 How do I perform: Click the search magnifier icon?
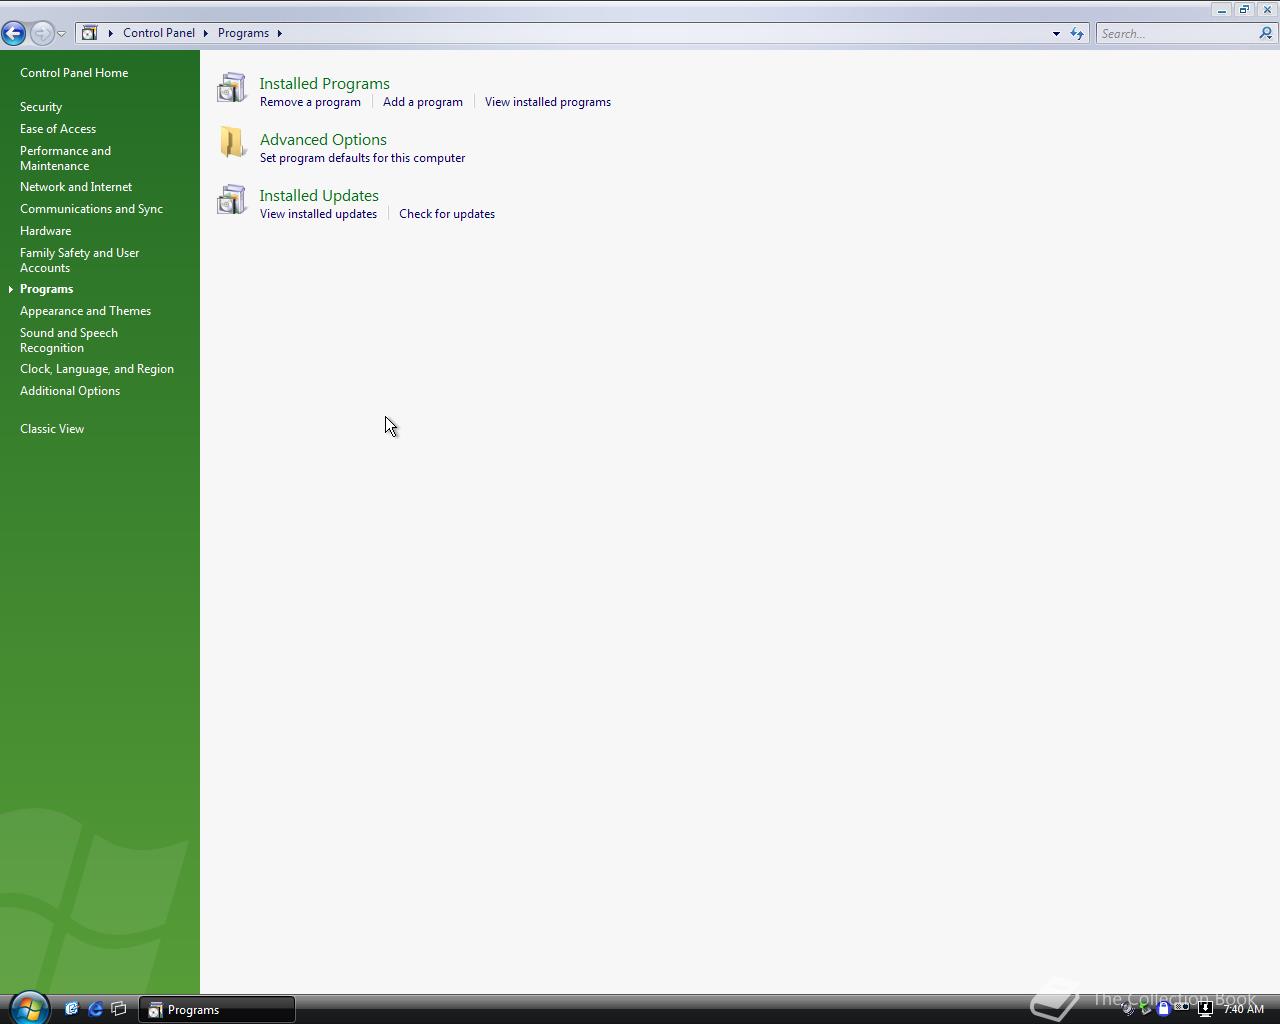click(1265, 33)
